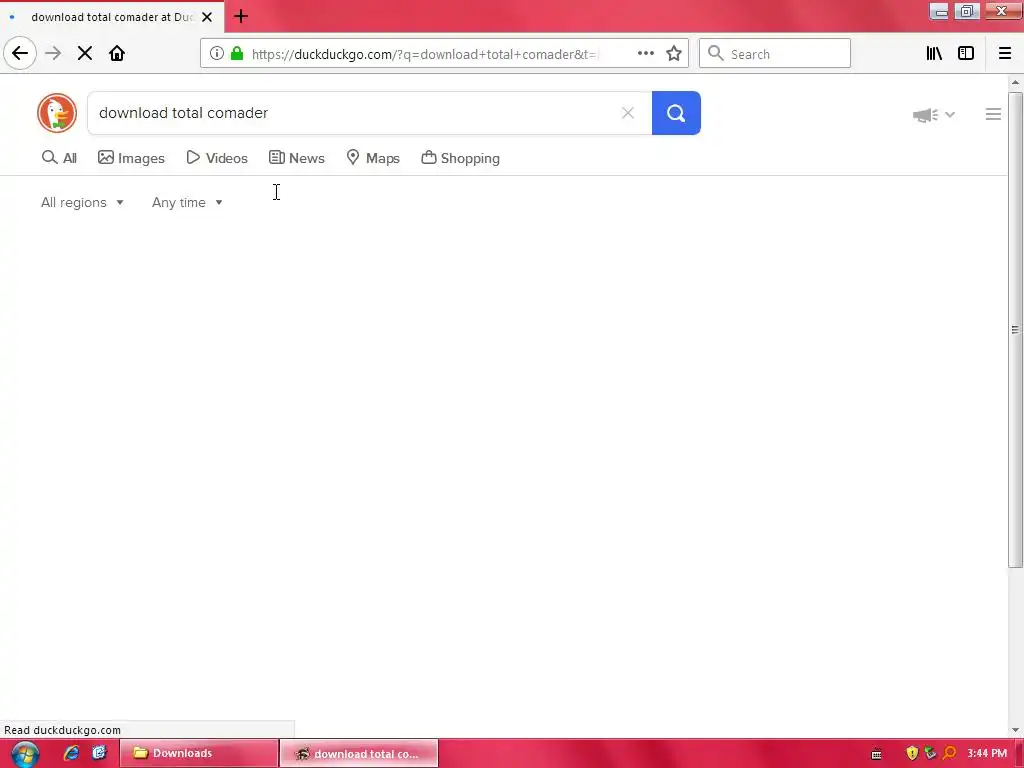Switch to All results
The width and height of the screenshot is (1024, 768).
click(x=59, y=158)
